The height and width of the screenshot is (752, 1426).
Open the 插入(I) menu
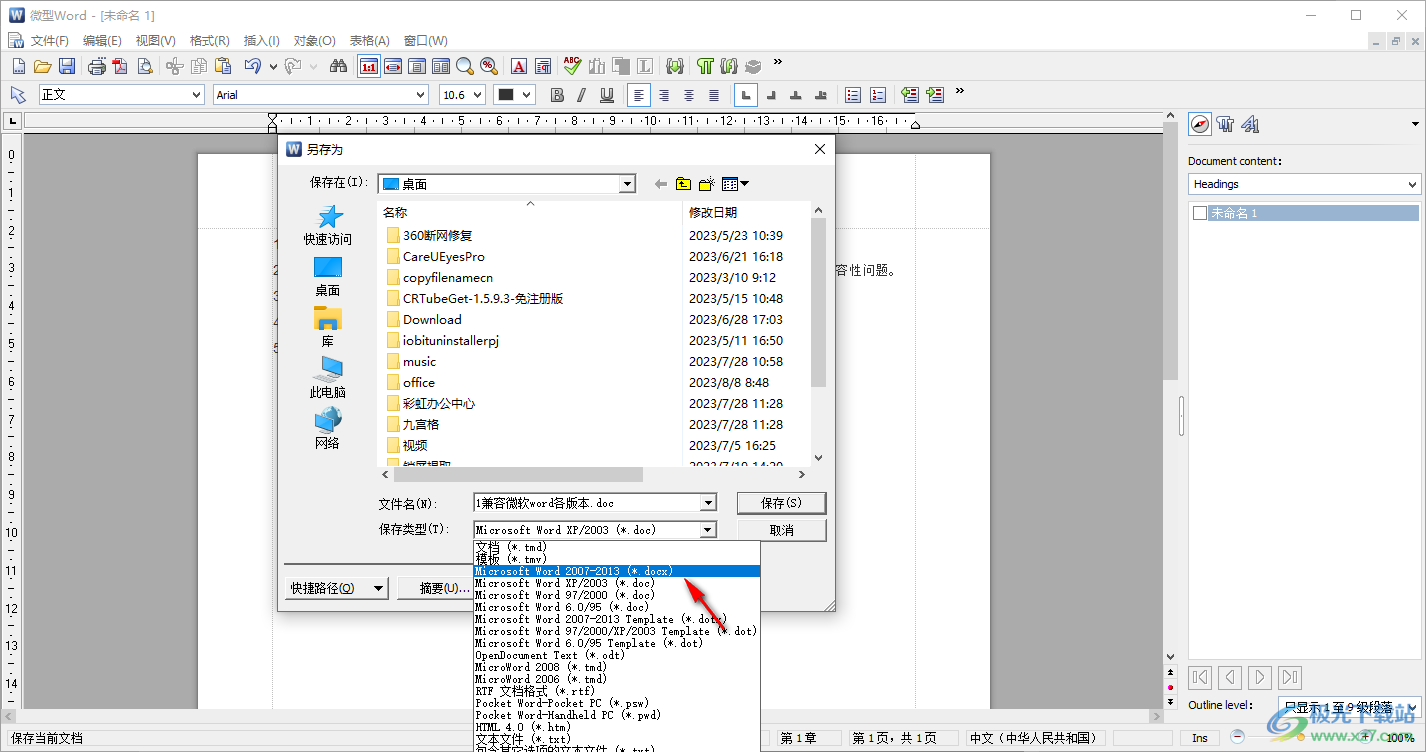pyautogui.click(x=262, y=40)
